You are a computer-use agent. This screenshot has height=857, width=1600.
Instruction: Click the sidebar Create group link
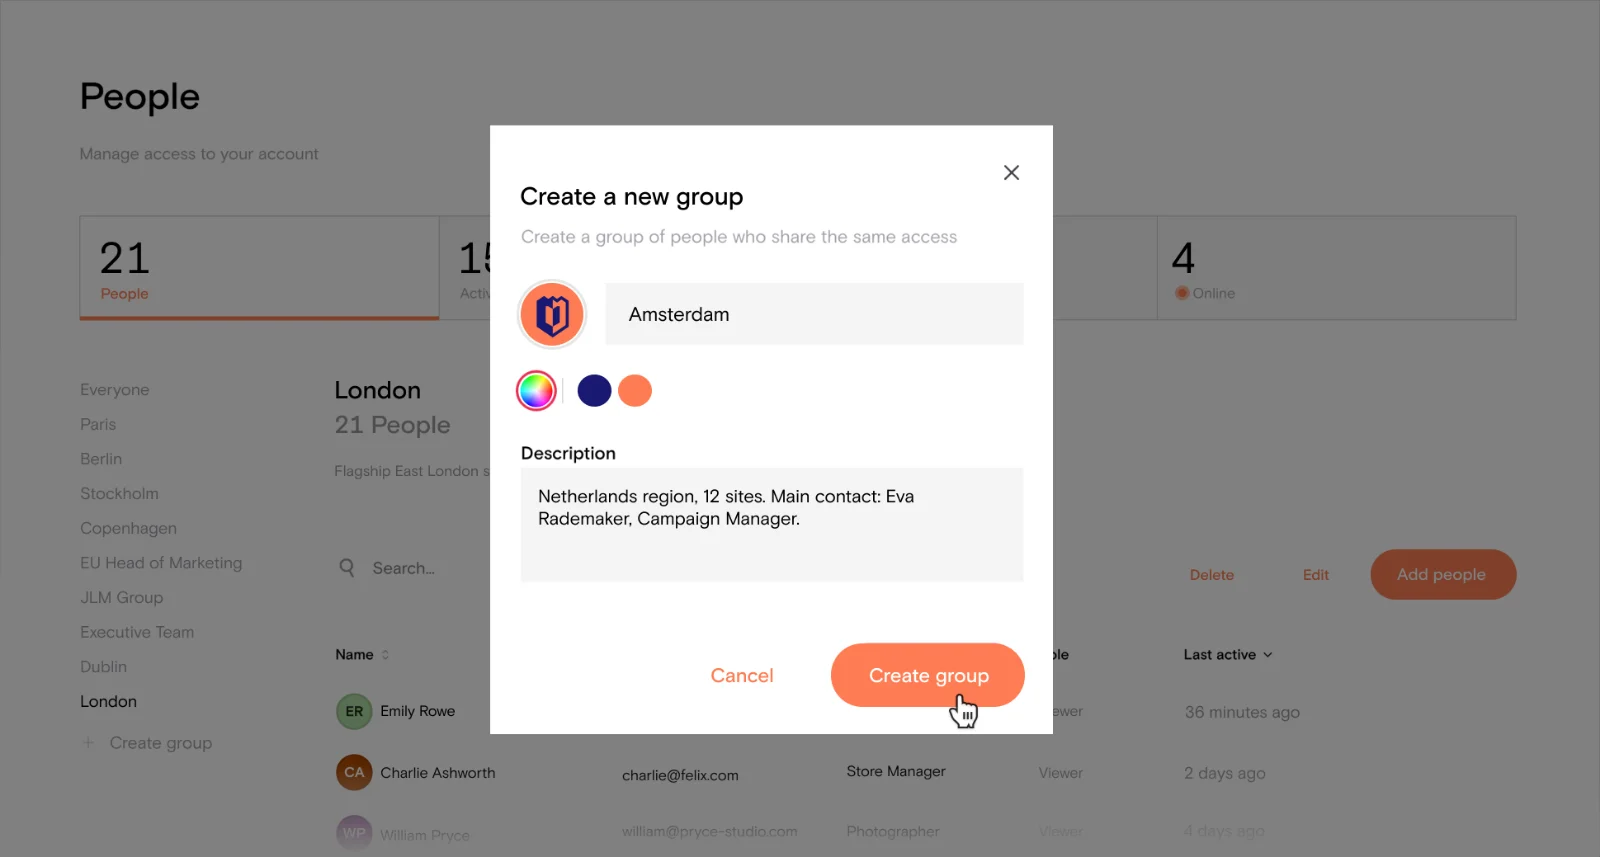pyautogui.click(x=161, y=743)
